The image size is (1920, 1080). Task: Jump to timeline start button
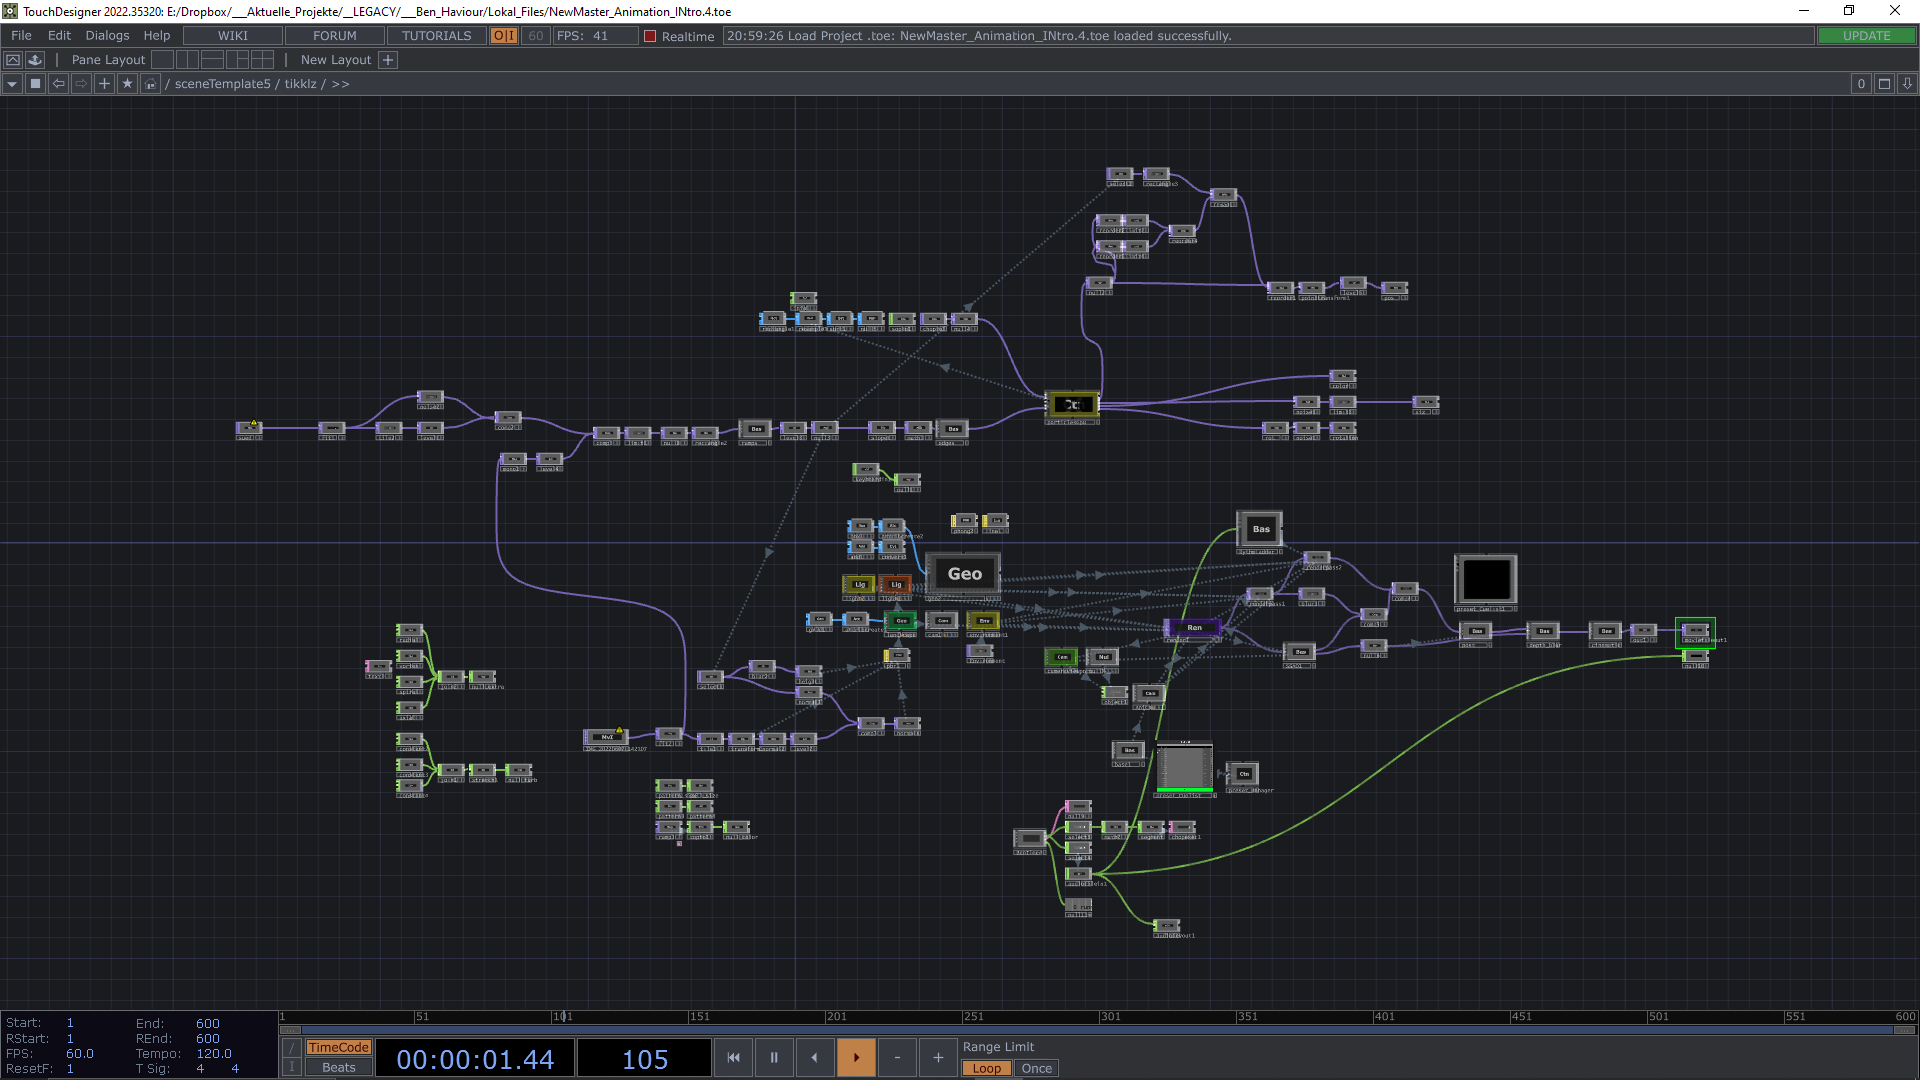point(733,1057)
